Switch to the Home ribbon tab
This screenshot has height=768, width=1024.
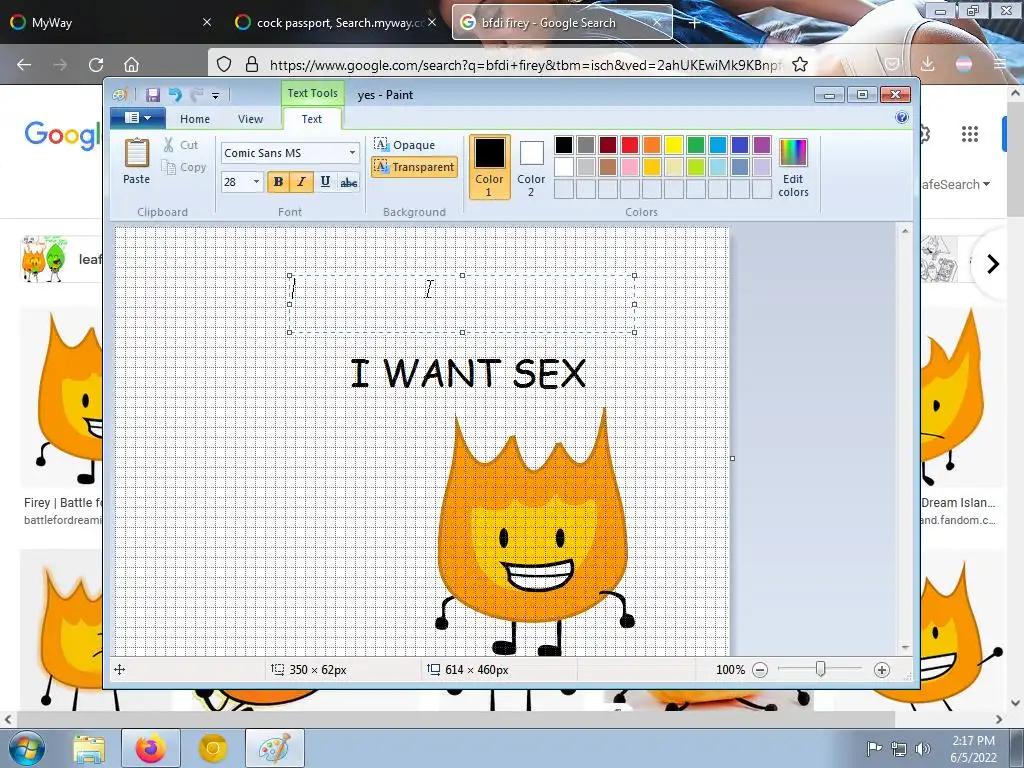coord(195,119)
